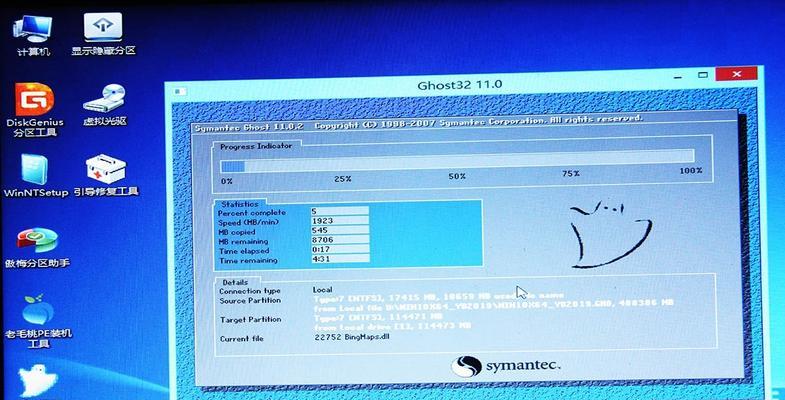785x400 pixels.
Task: Click the Target Partition label
Action: [250, 319]
